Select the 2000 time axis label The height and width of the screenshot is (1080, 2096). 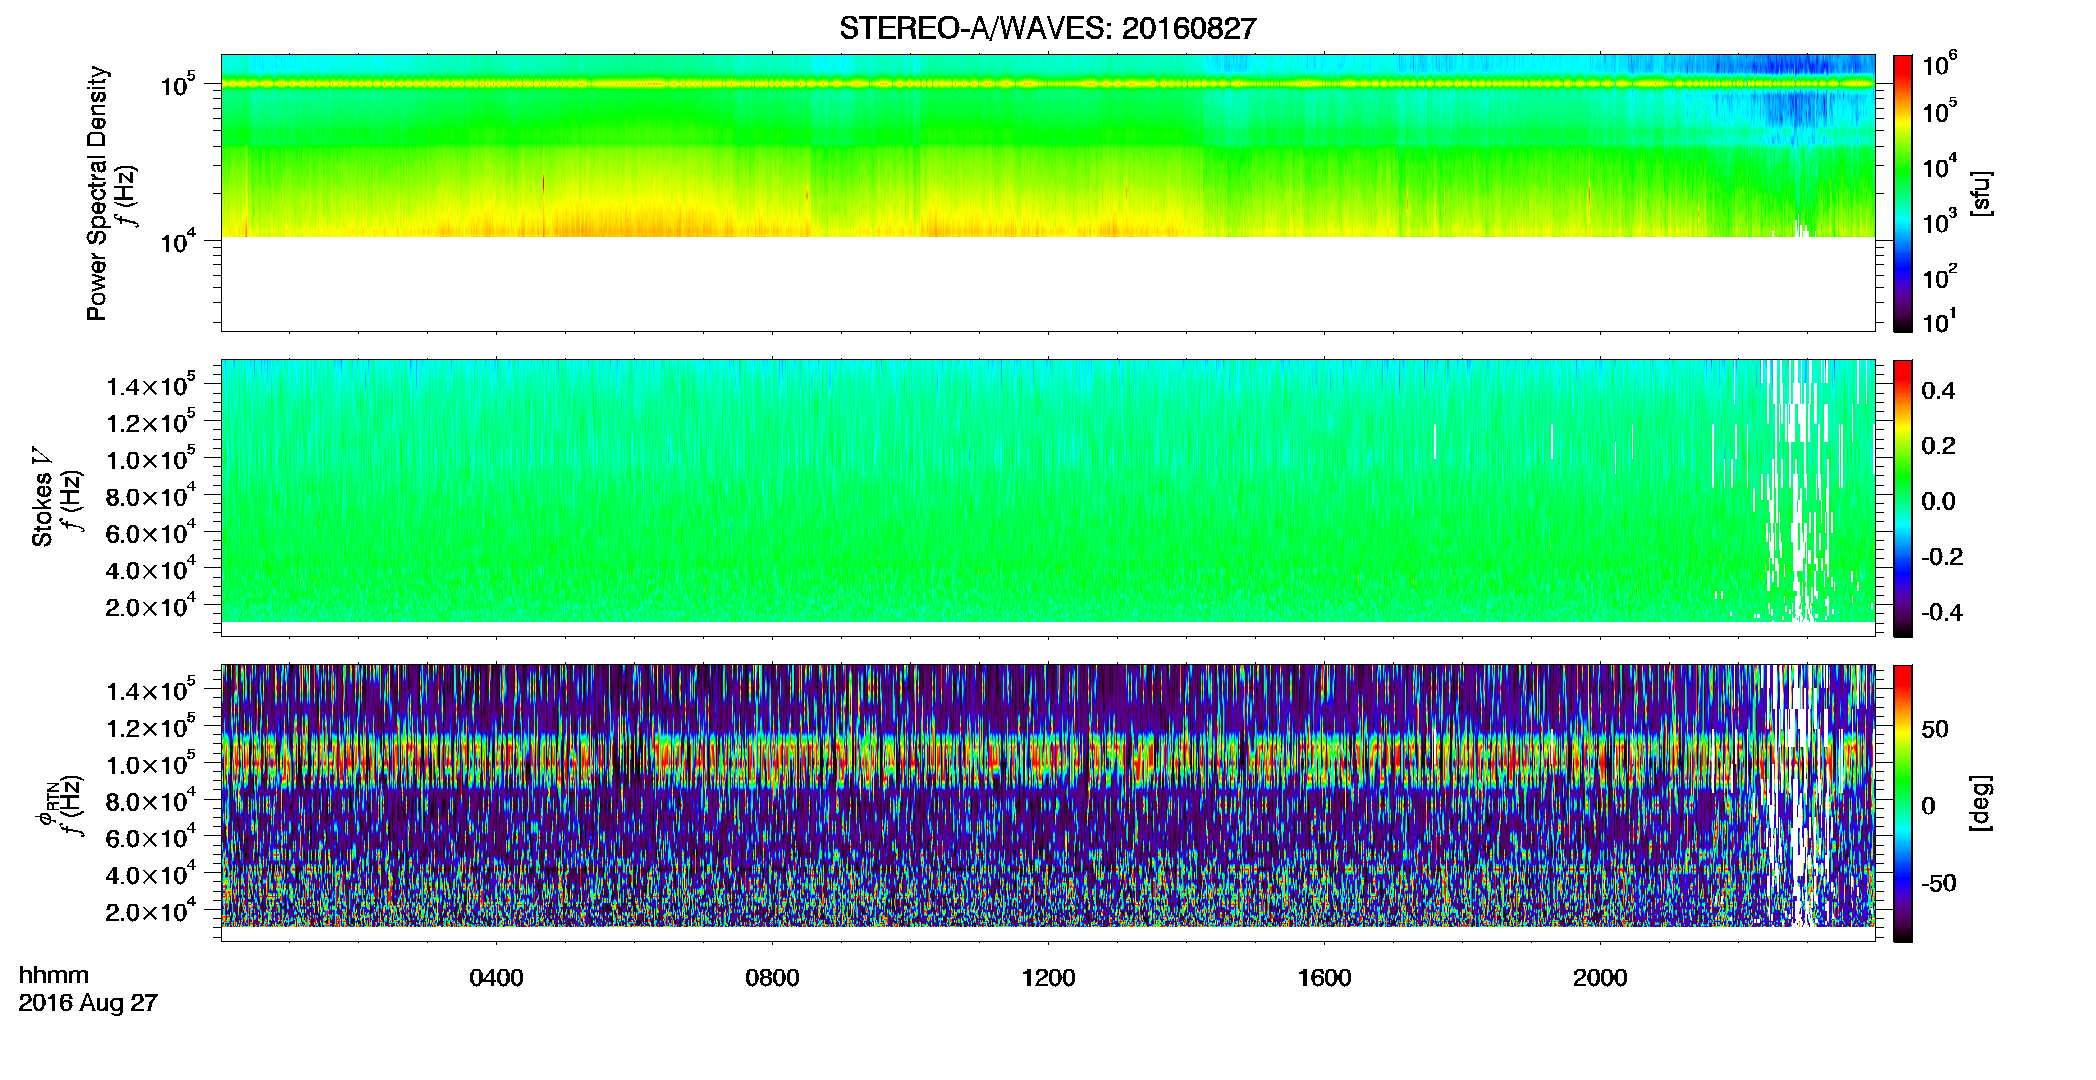pyautogui.click(x=1600, y=978)
